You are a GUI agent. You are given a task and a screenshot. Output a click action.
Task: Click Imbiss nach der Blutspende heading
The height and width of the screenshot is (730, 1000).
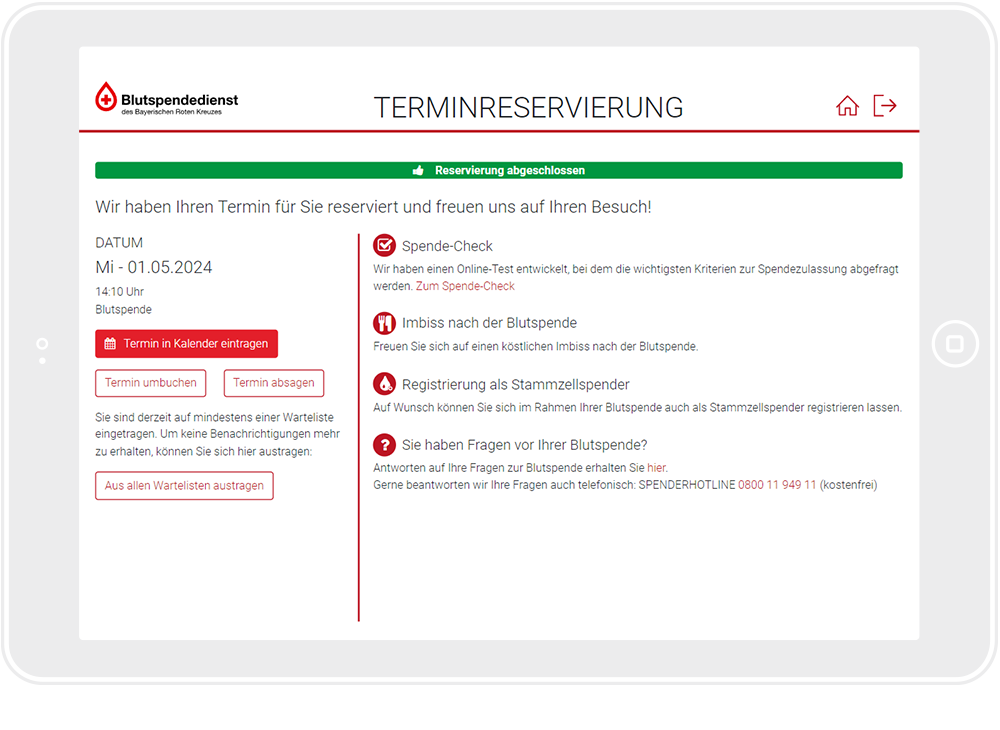(x=489, y=323)
